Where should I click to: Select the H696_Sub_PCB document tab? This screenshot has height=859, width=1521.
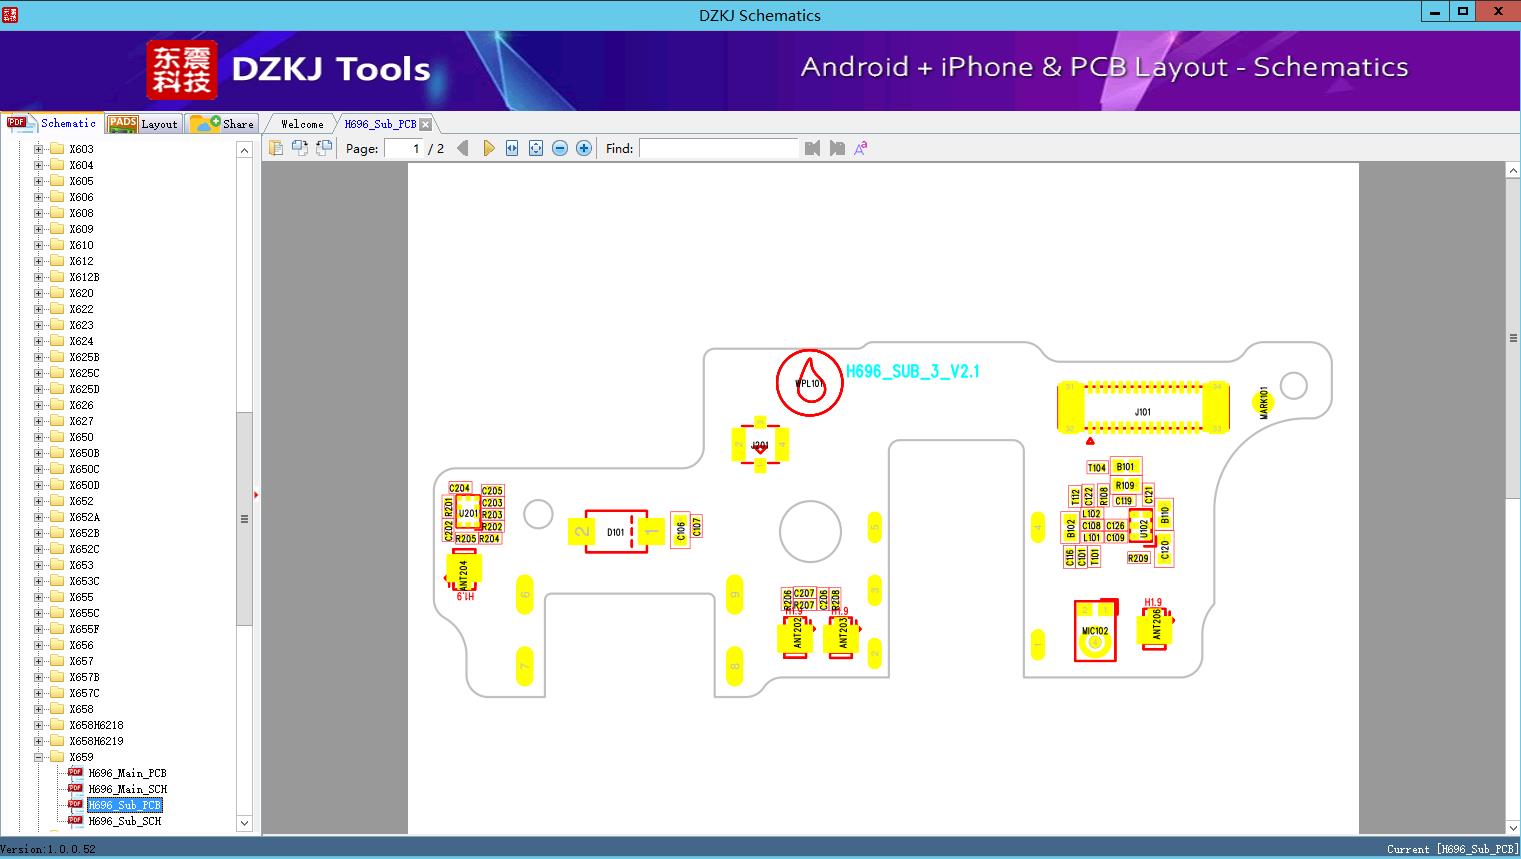tap(380, 124)
